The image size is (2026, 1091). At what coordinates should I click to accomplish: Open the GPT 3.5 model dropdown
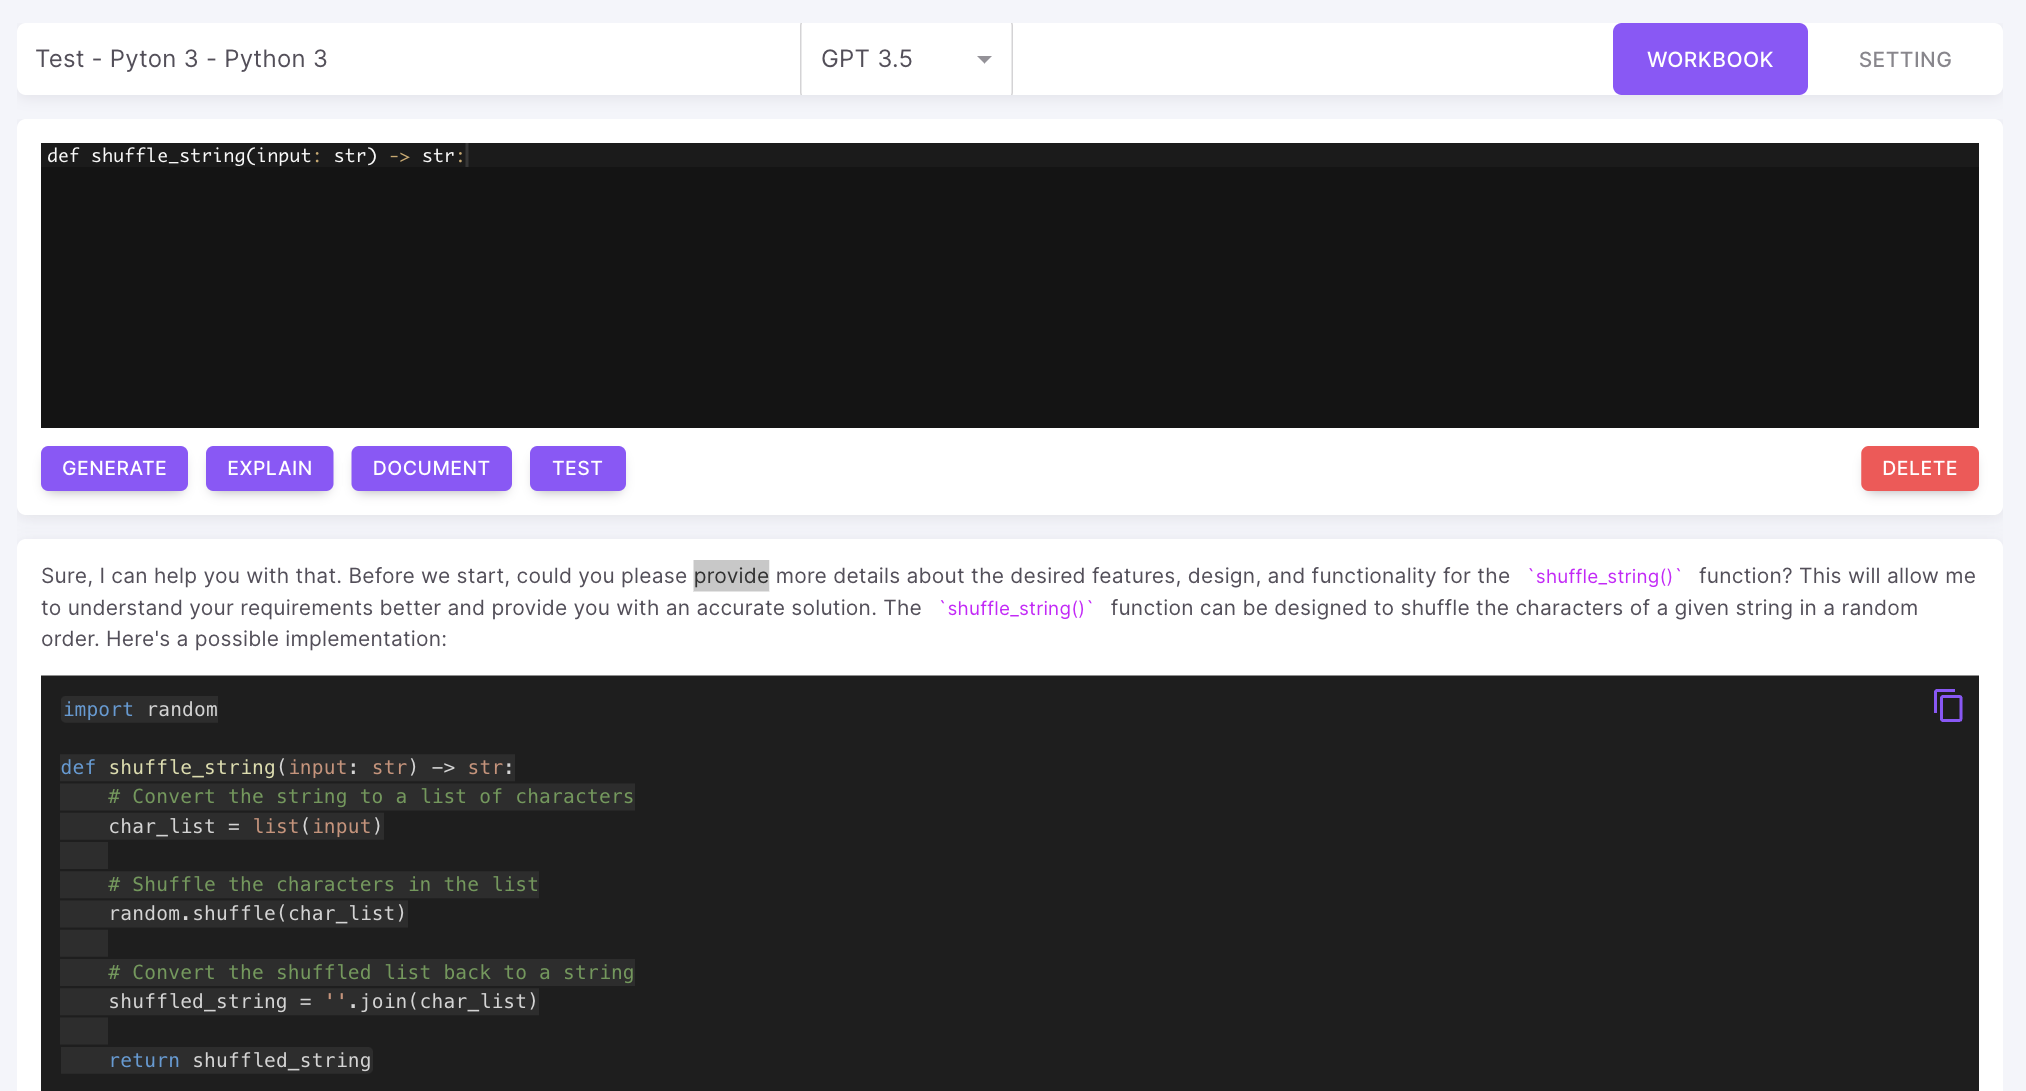click(x=906, y=59)
